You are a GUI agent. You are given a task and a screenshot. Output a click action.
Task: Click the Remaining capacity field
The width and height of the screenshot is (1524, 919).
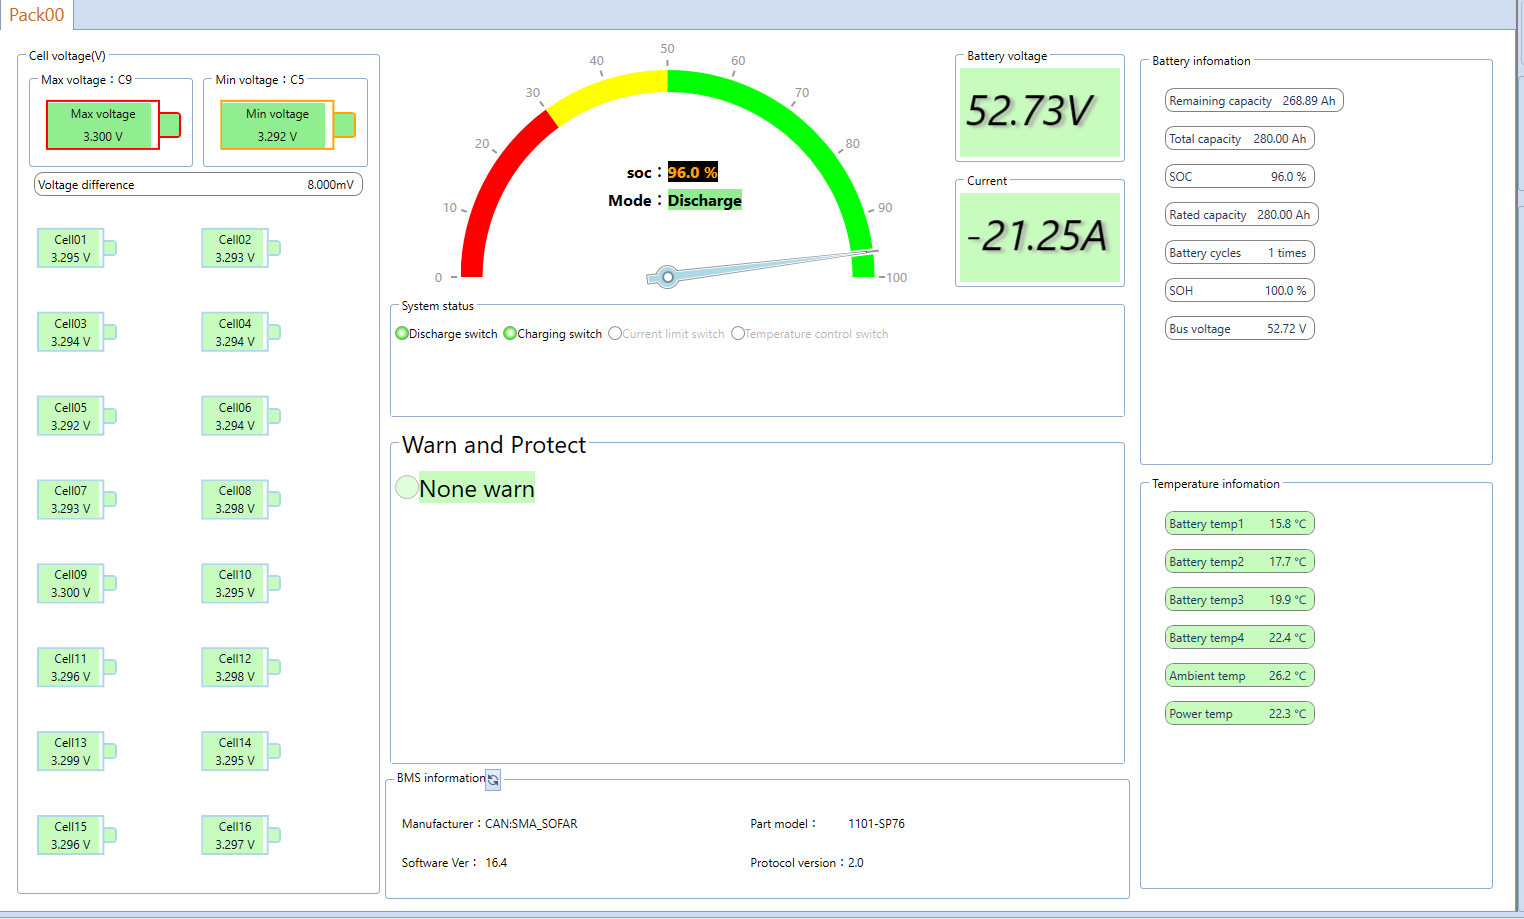(1254, 101)
